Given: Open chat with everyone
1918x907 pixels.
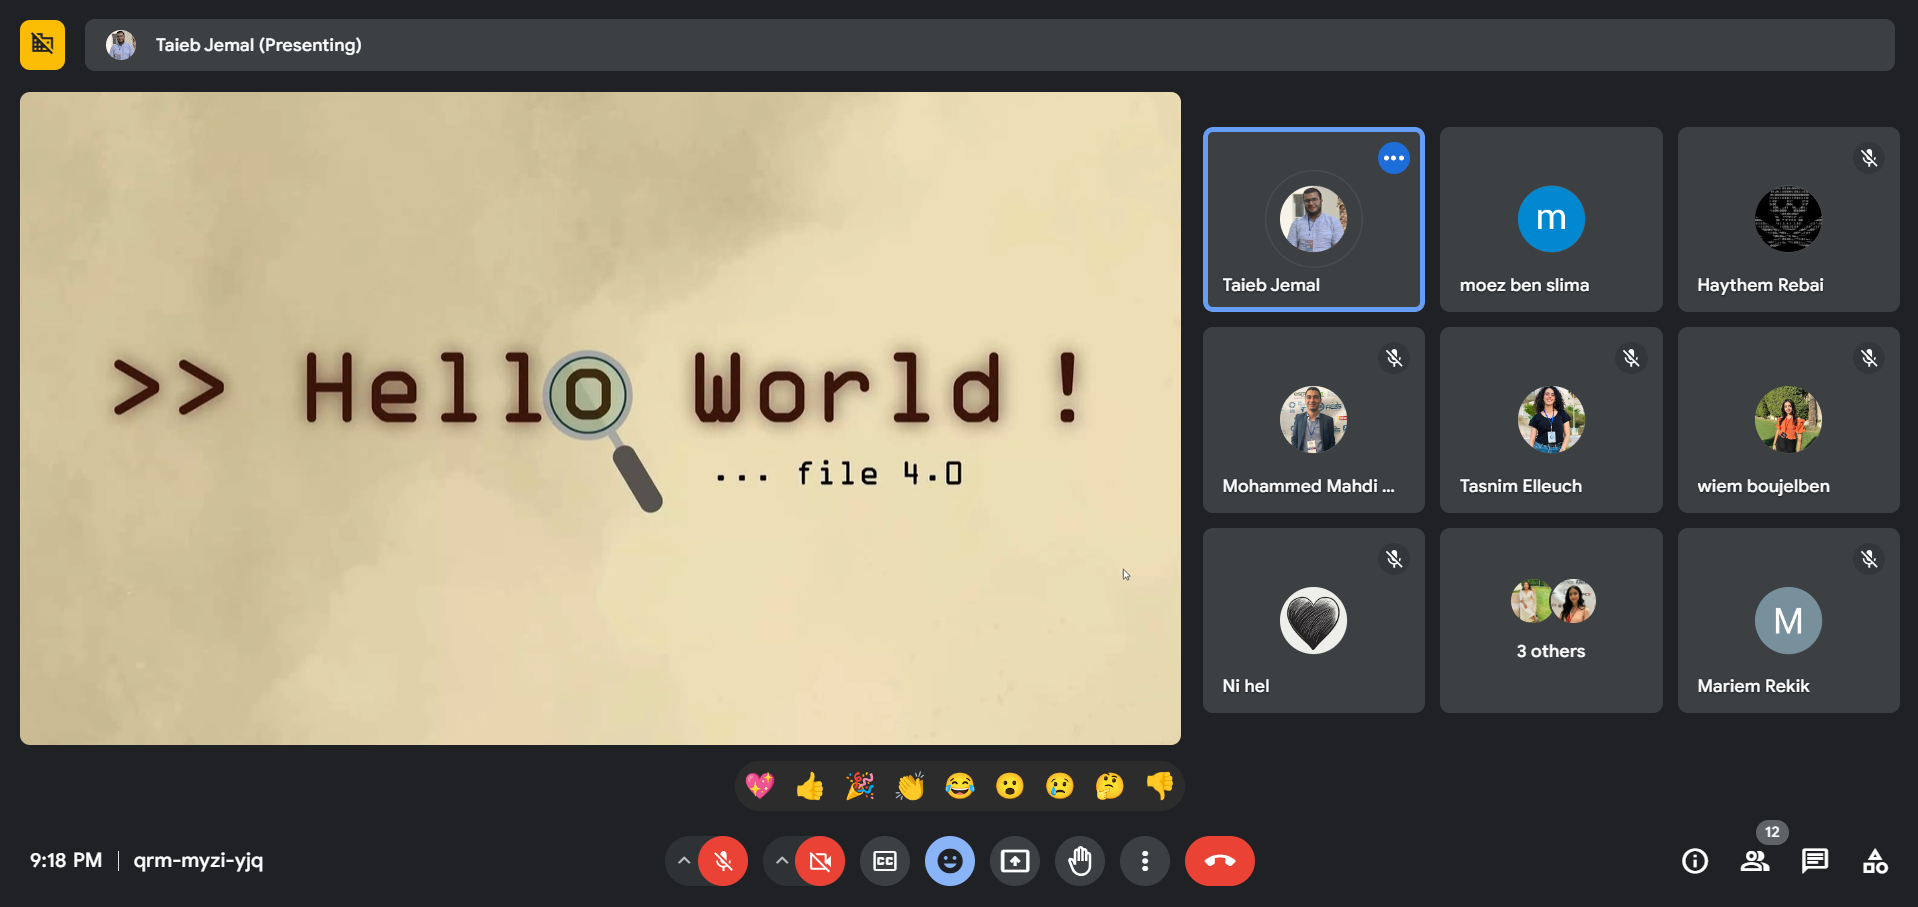Looking at the screenshot, I should pos(1815,861).
